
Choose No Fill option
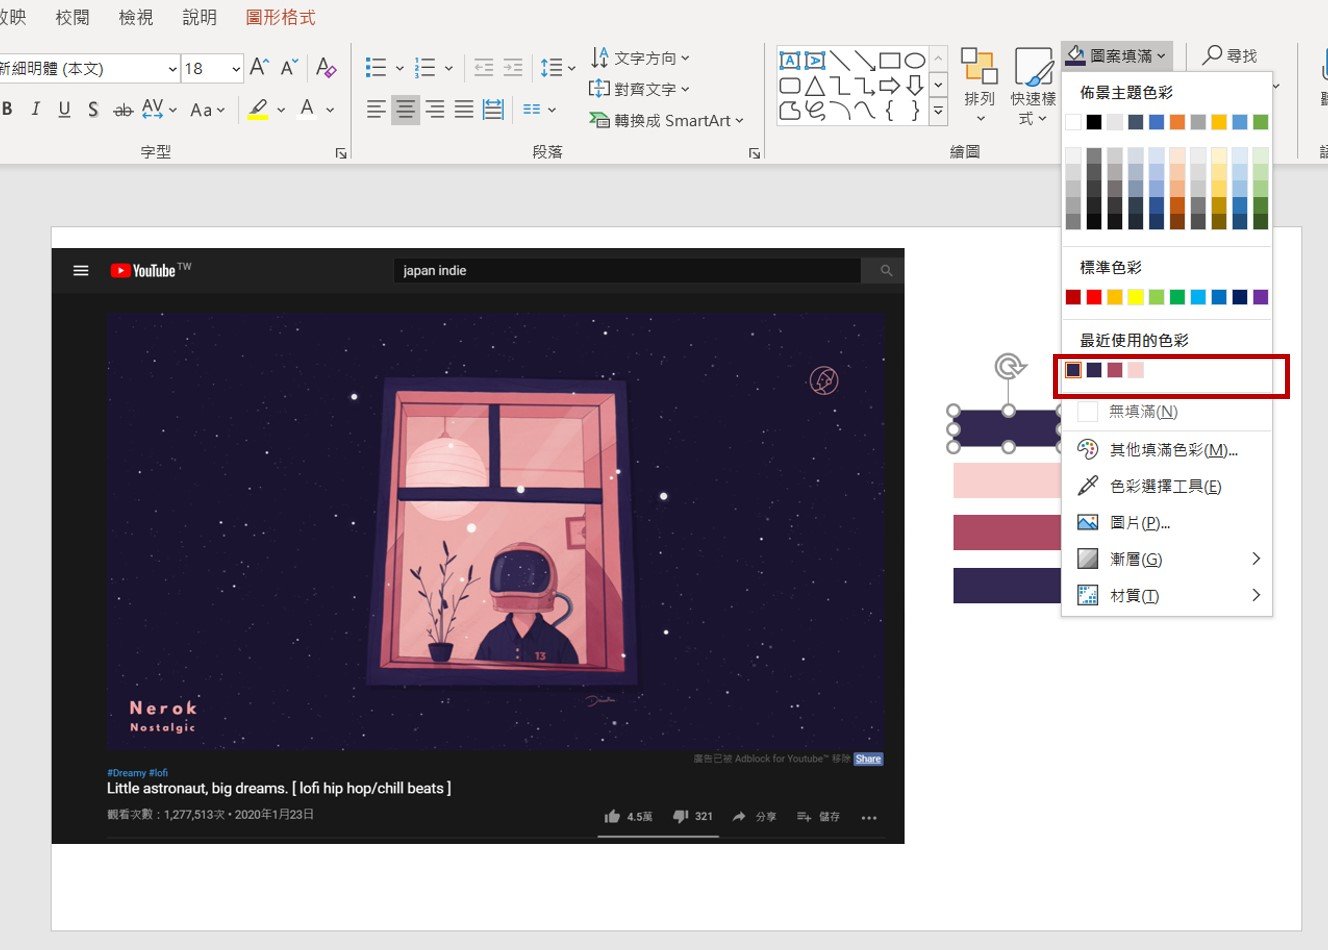coord(1166,412)
